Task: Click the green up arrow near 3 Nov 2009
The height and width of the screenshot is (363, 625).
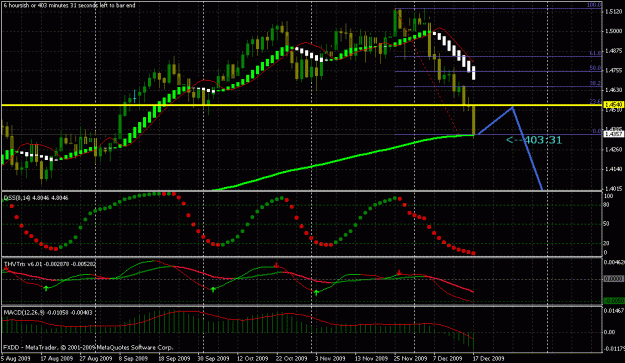Action: tap(316, 292)
